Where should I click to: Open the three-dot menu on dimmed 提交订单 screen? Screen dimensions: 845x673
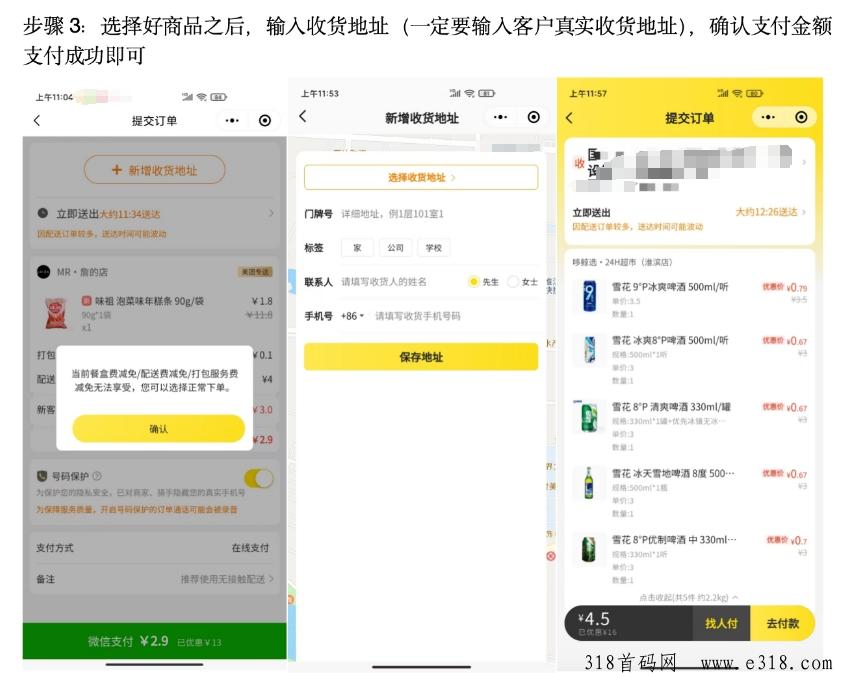pyautogui.click(x=232, y=121)
